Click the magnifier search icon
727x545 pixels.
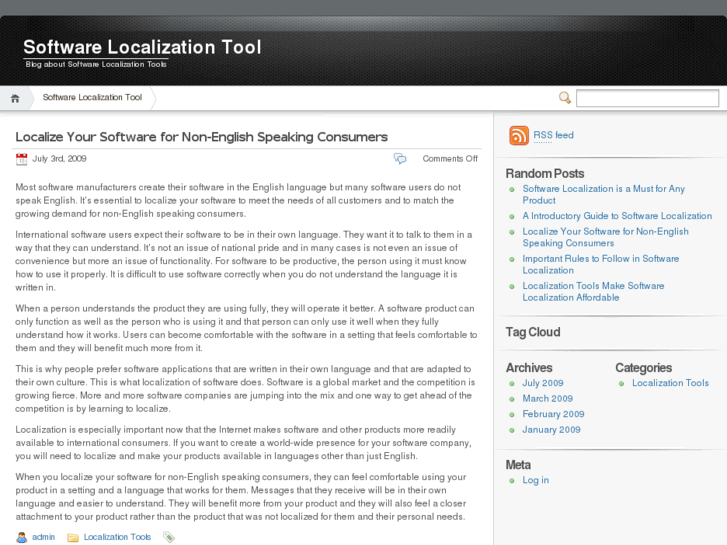click(565, 98)
